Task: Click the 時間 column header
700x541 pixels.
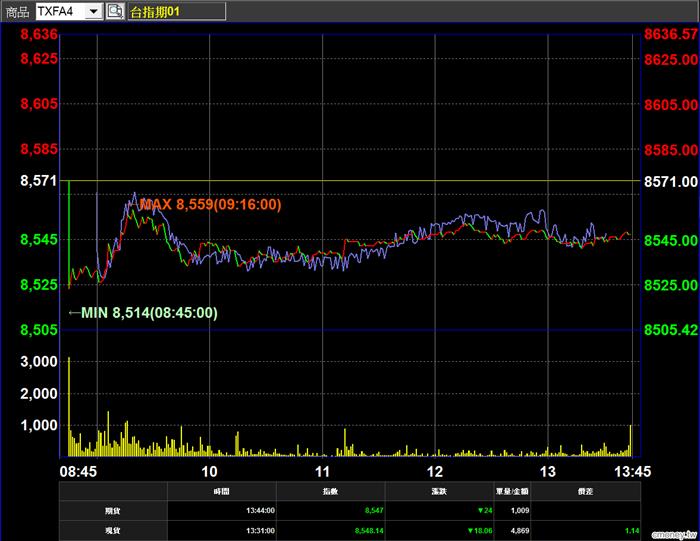Action: pyautogui.click(x=220, y=492)
